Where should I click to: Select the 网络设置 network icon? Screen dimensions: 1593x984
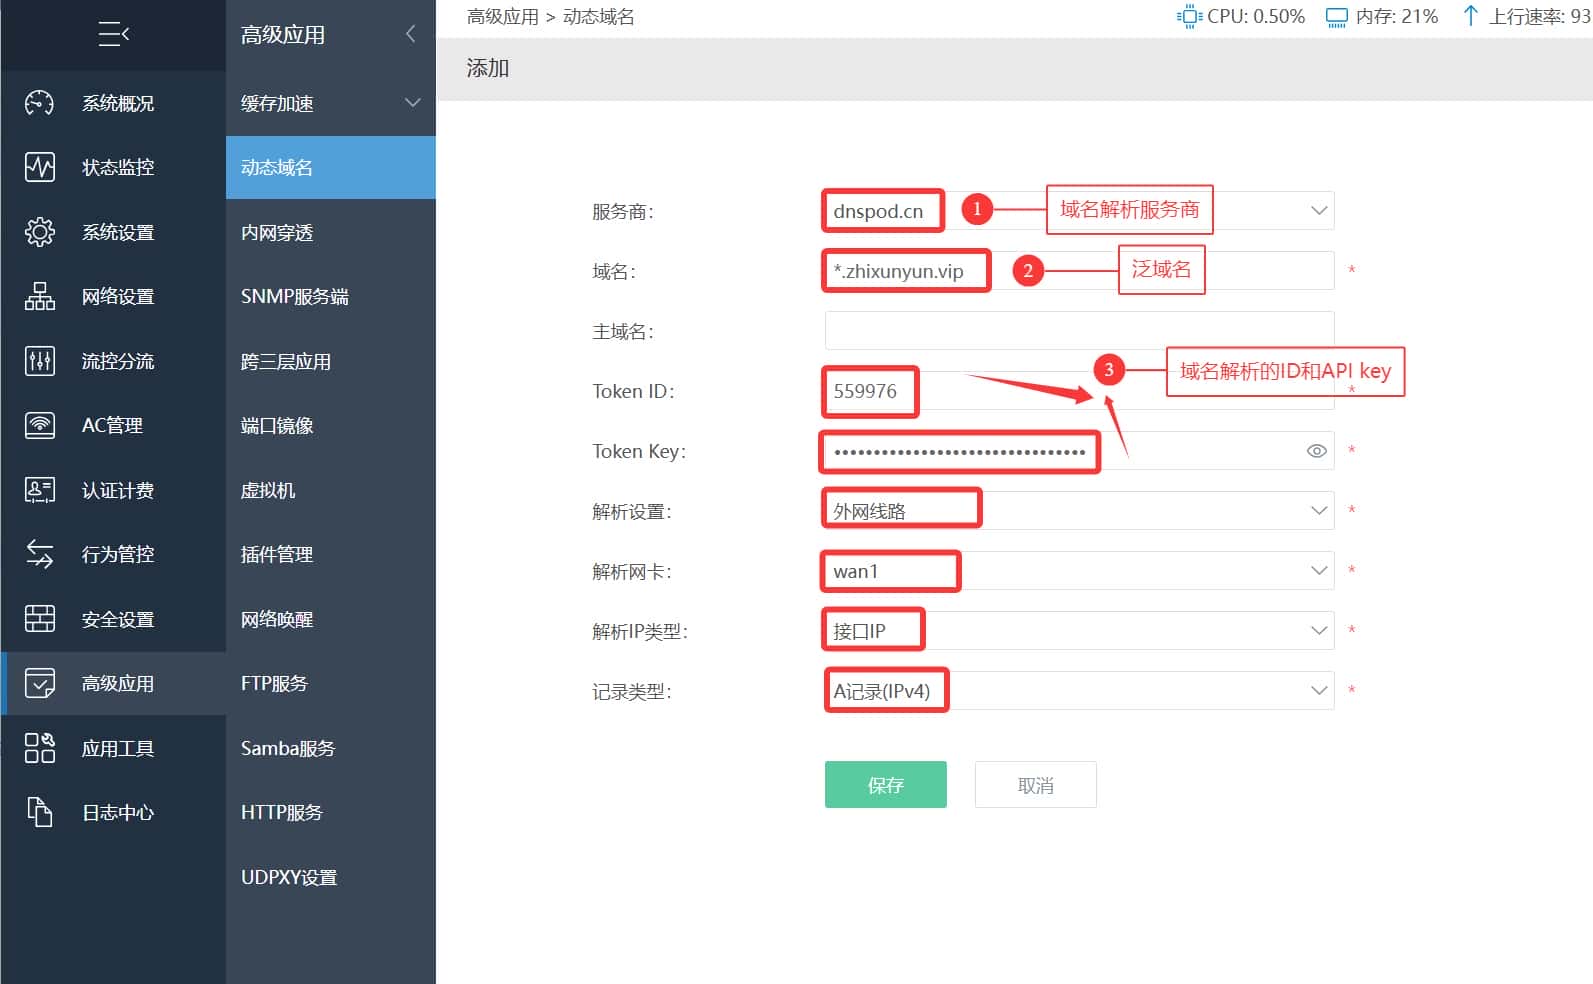[39, 296]
